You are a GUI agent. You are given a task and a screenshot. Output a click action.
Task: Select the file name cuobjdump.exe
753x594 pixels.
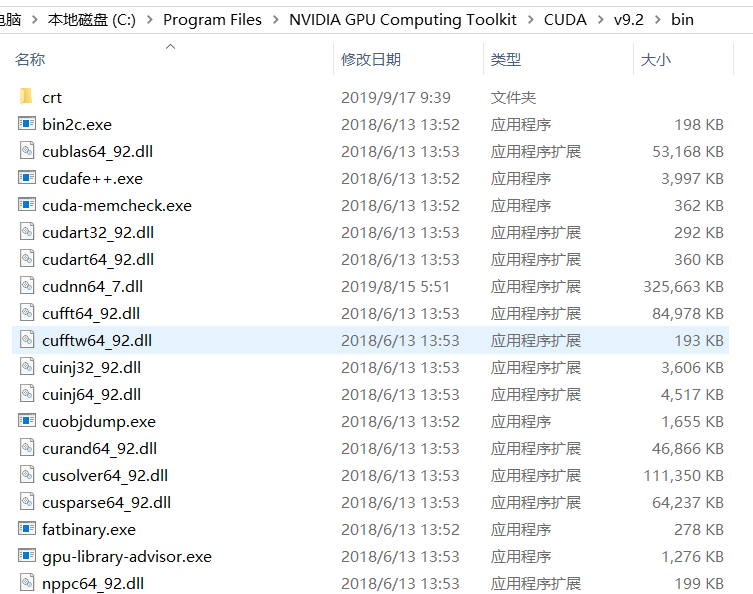99,421
